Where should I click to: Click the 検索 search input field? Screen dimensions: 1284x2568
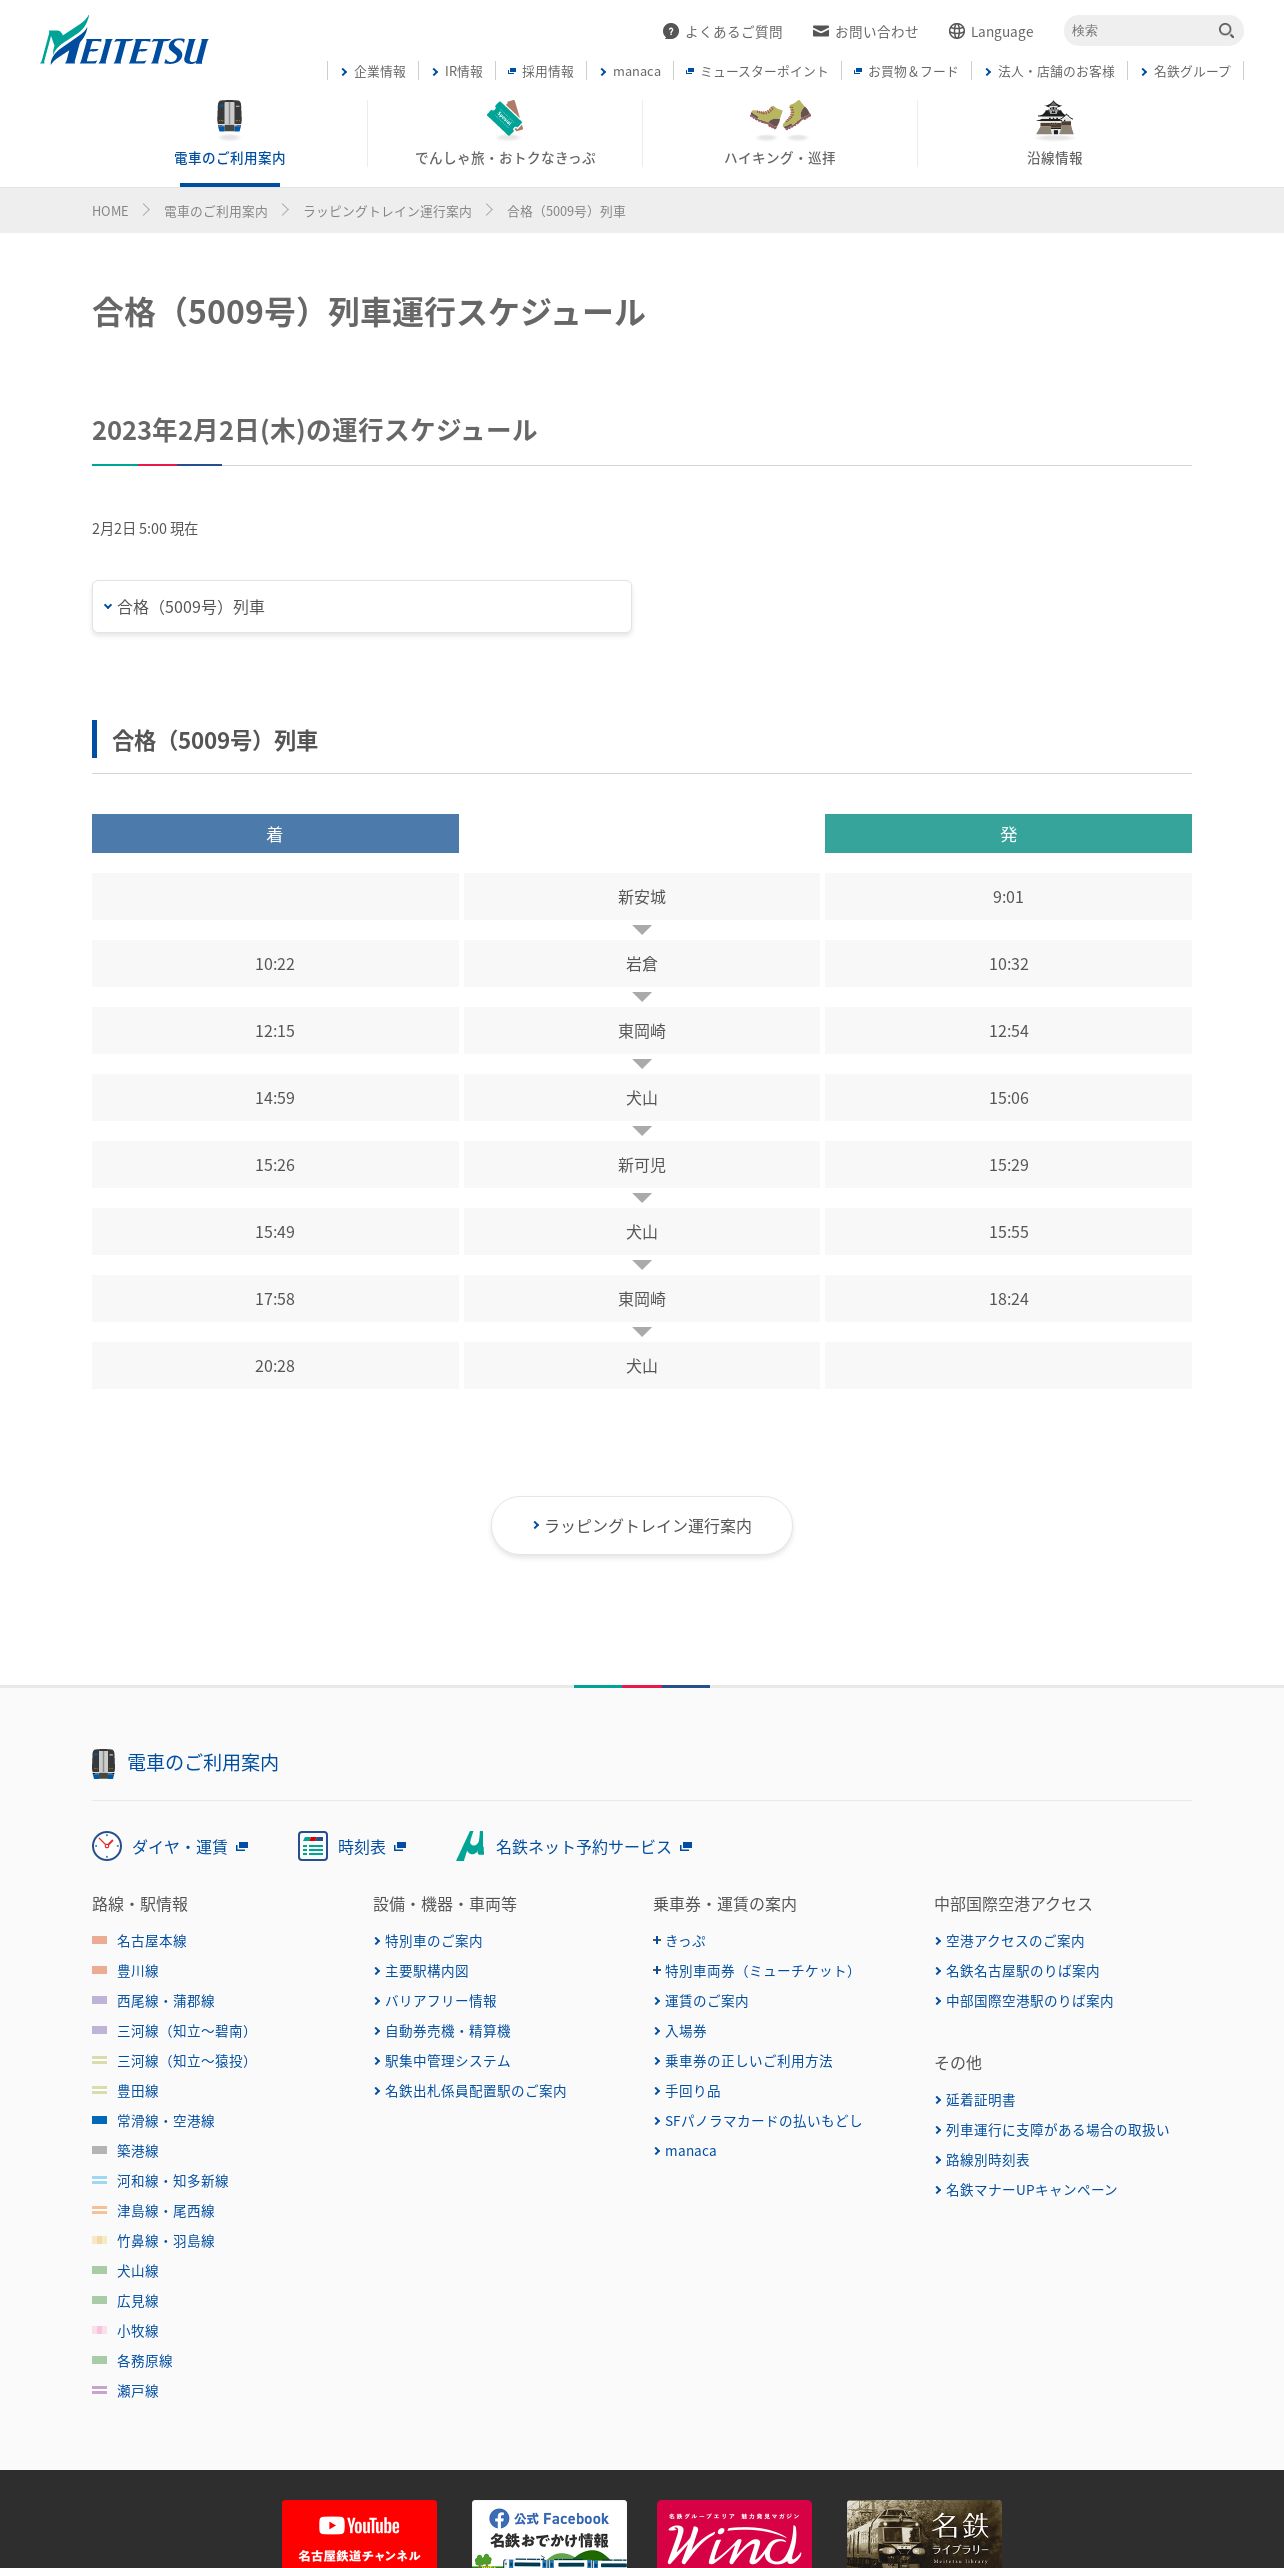pos(1140,31)
